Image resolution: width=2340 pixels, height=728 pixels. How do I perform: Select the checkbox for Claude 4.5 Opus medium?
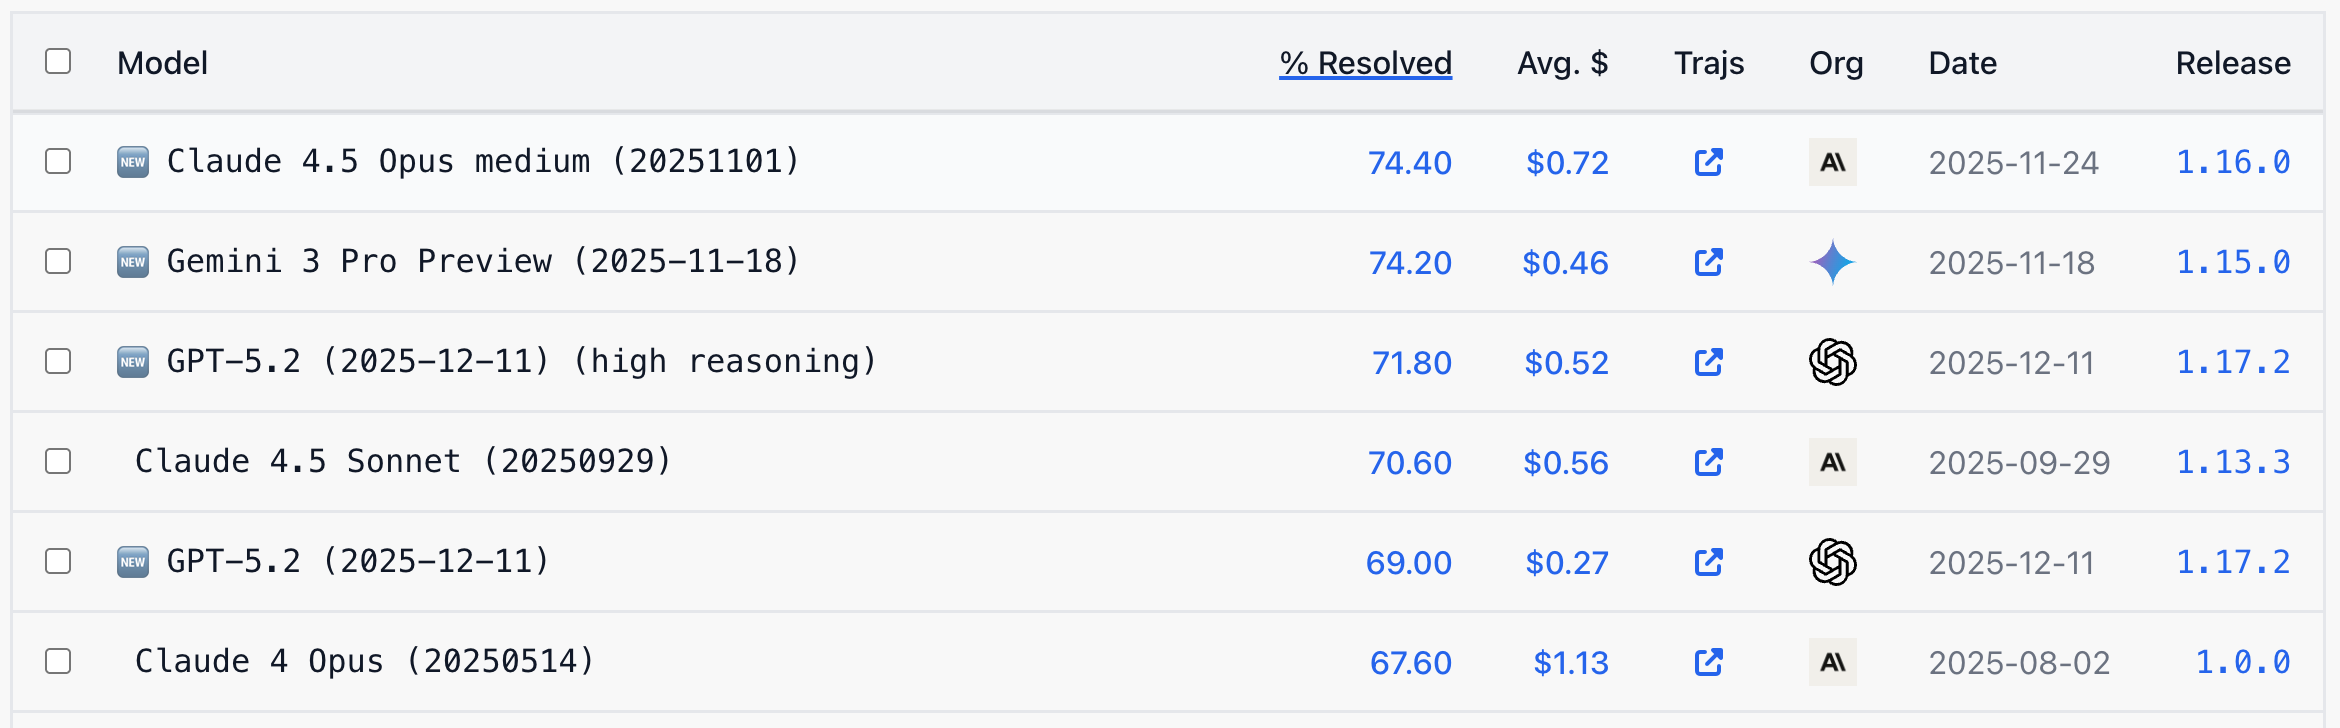[x=57, y=162]
